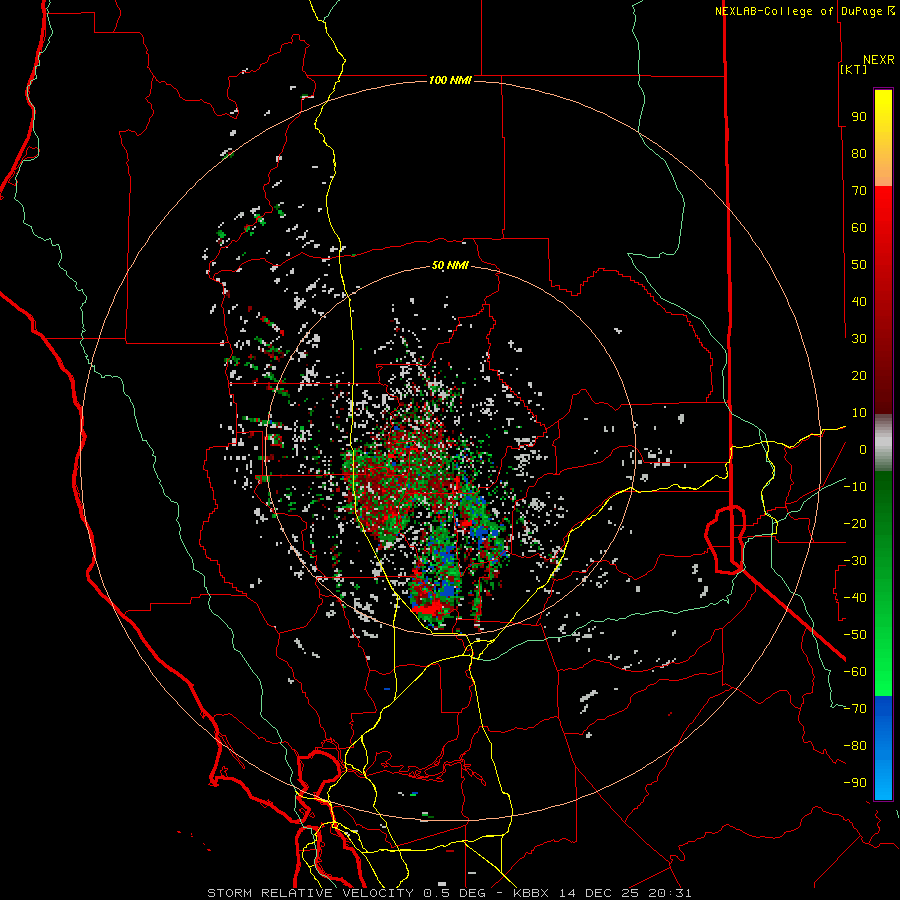Click the NEXR label above color scale
This screenshot has height=900, width=900.
tap(879, 60)
